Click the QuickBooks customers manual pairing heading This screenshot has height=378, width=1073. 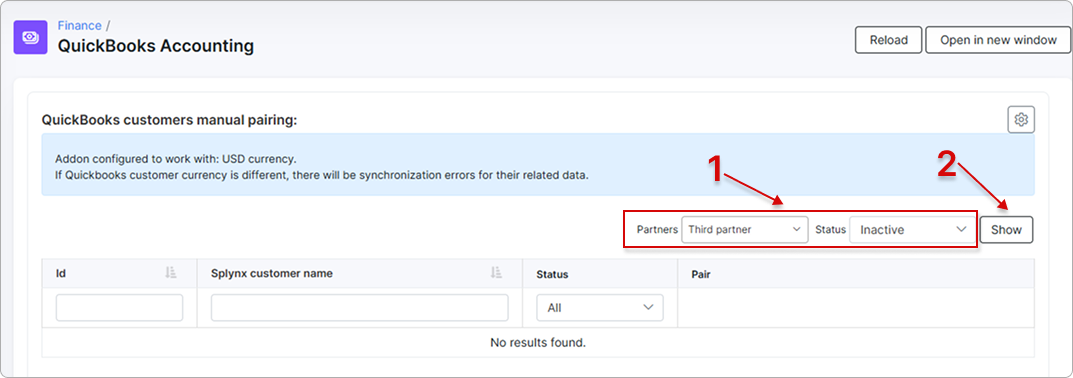tap(169, 121)
